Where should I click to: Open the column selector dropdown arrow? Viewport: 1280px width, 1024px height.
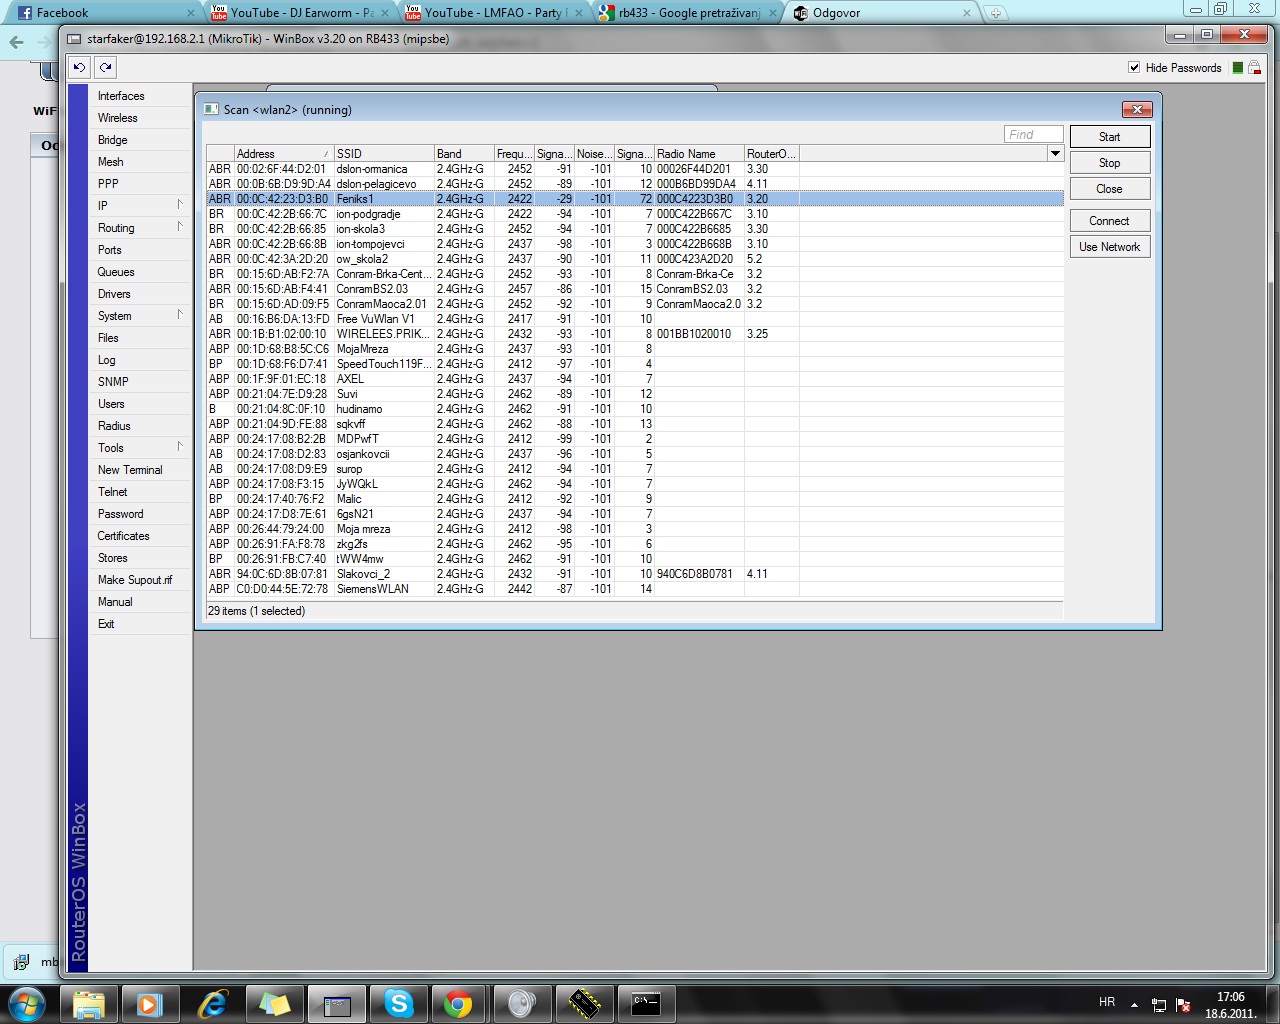pos(1055,153)
